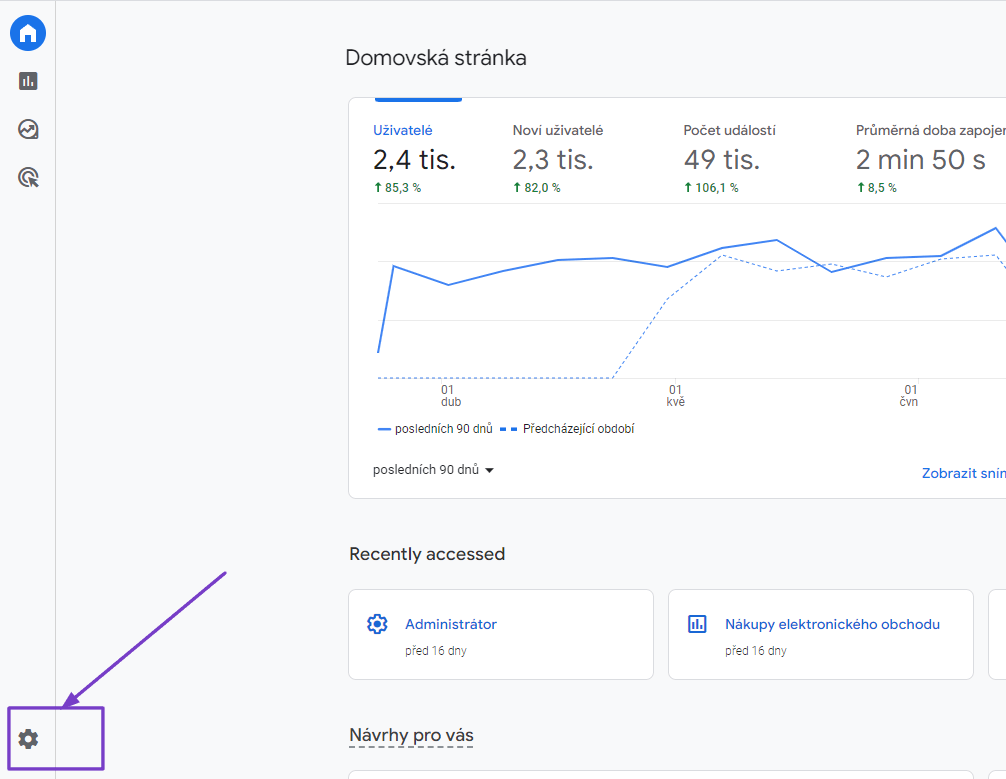1006x779 pixels.
Task: Open the Home icon in the sidebar
Action: click(28, 33)
